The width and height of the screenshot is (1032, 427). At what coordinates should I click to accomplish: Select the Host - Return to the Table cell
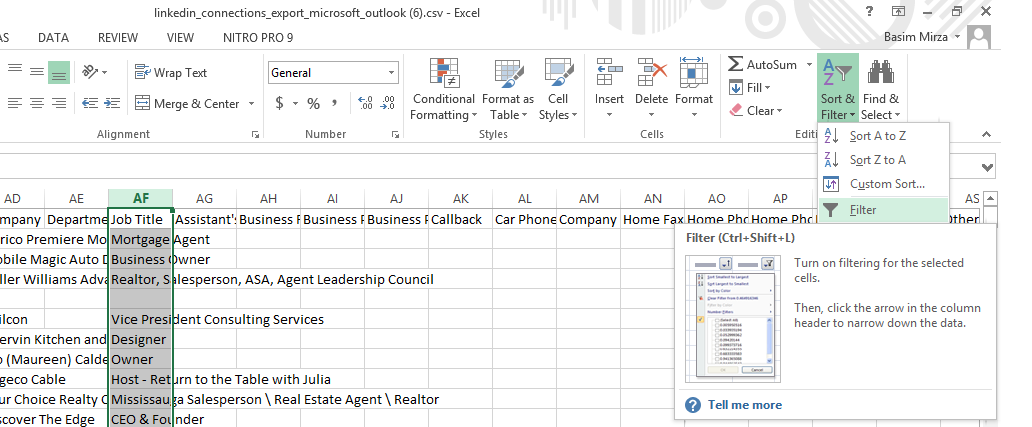point(141,380)
